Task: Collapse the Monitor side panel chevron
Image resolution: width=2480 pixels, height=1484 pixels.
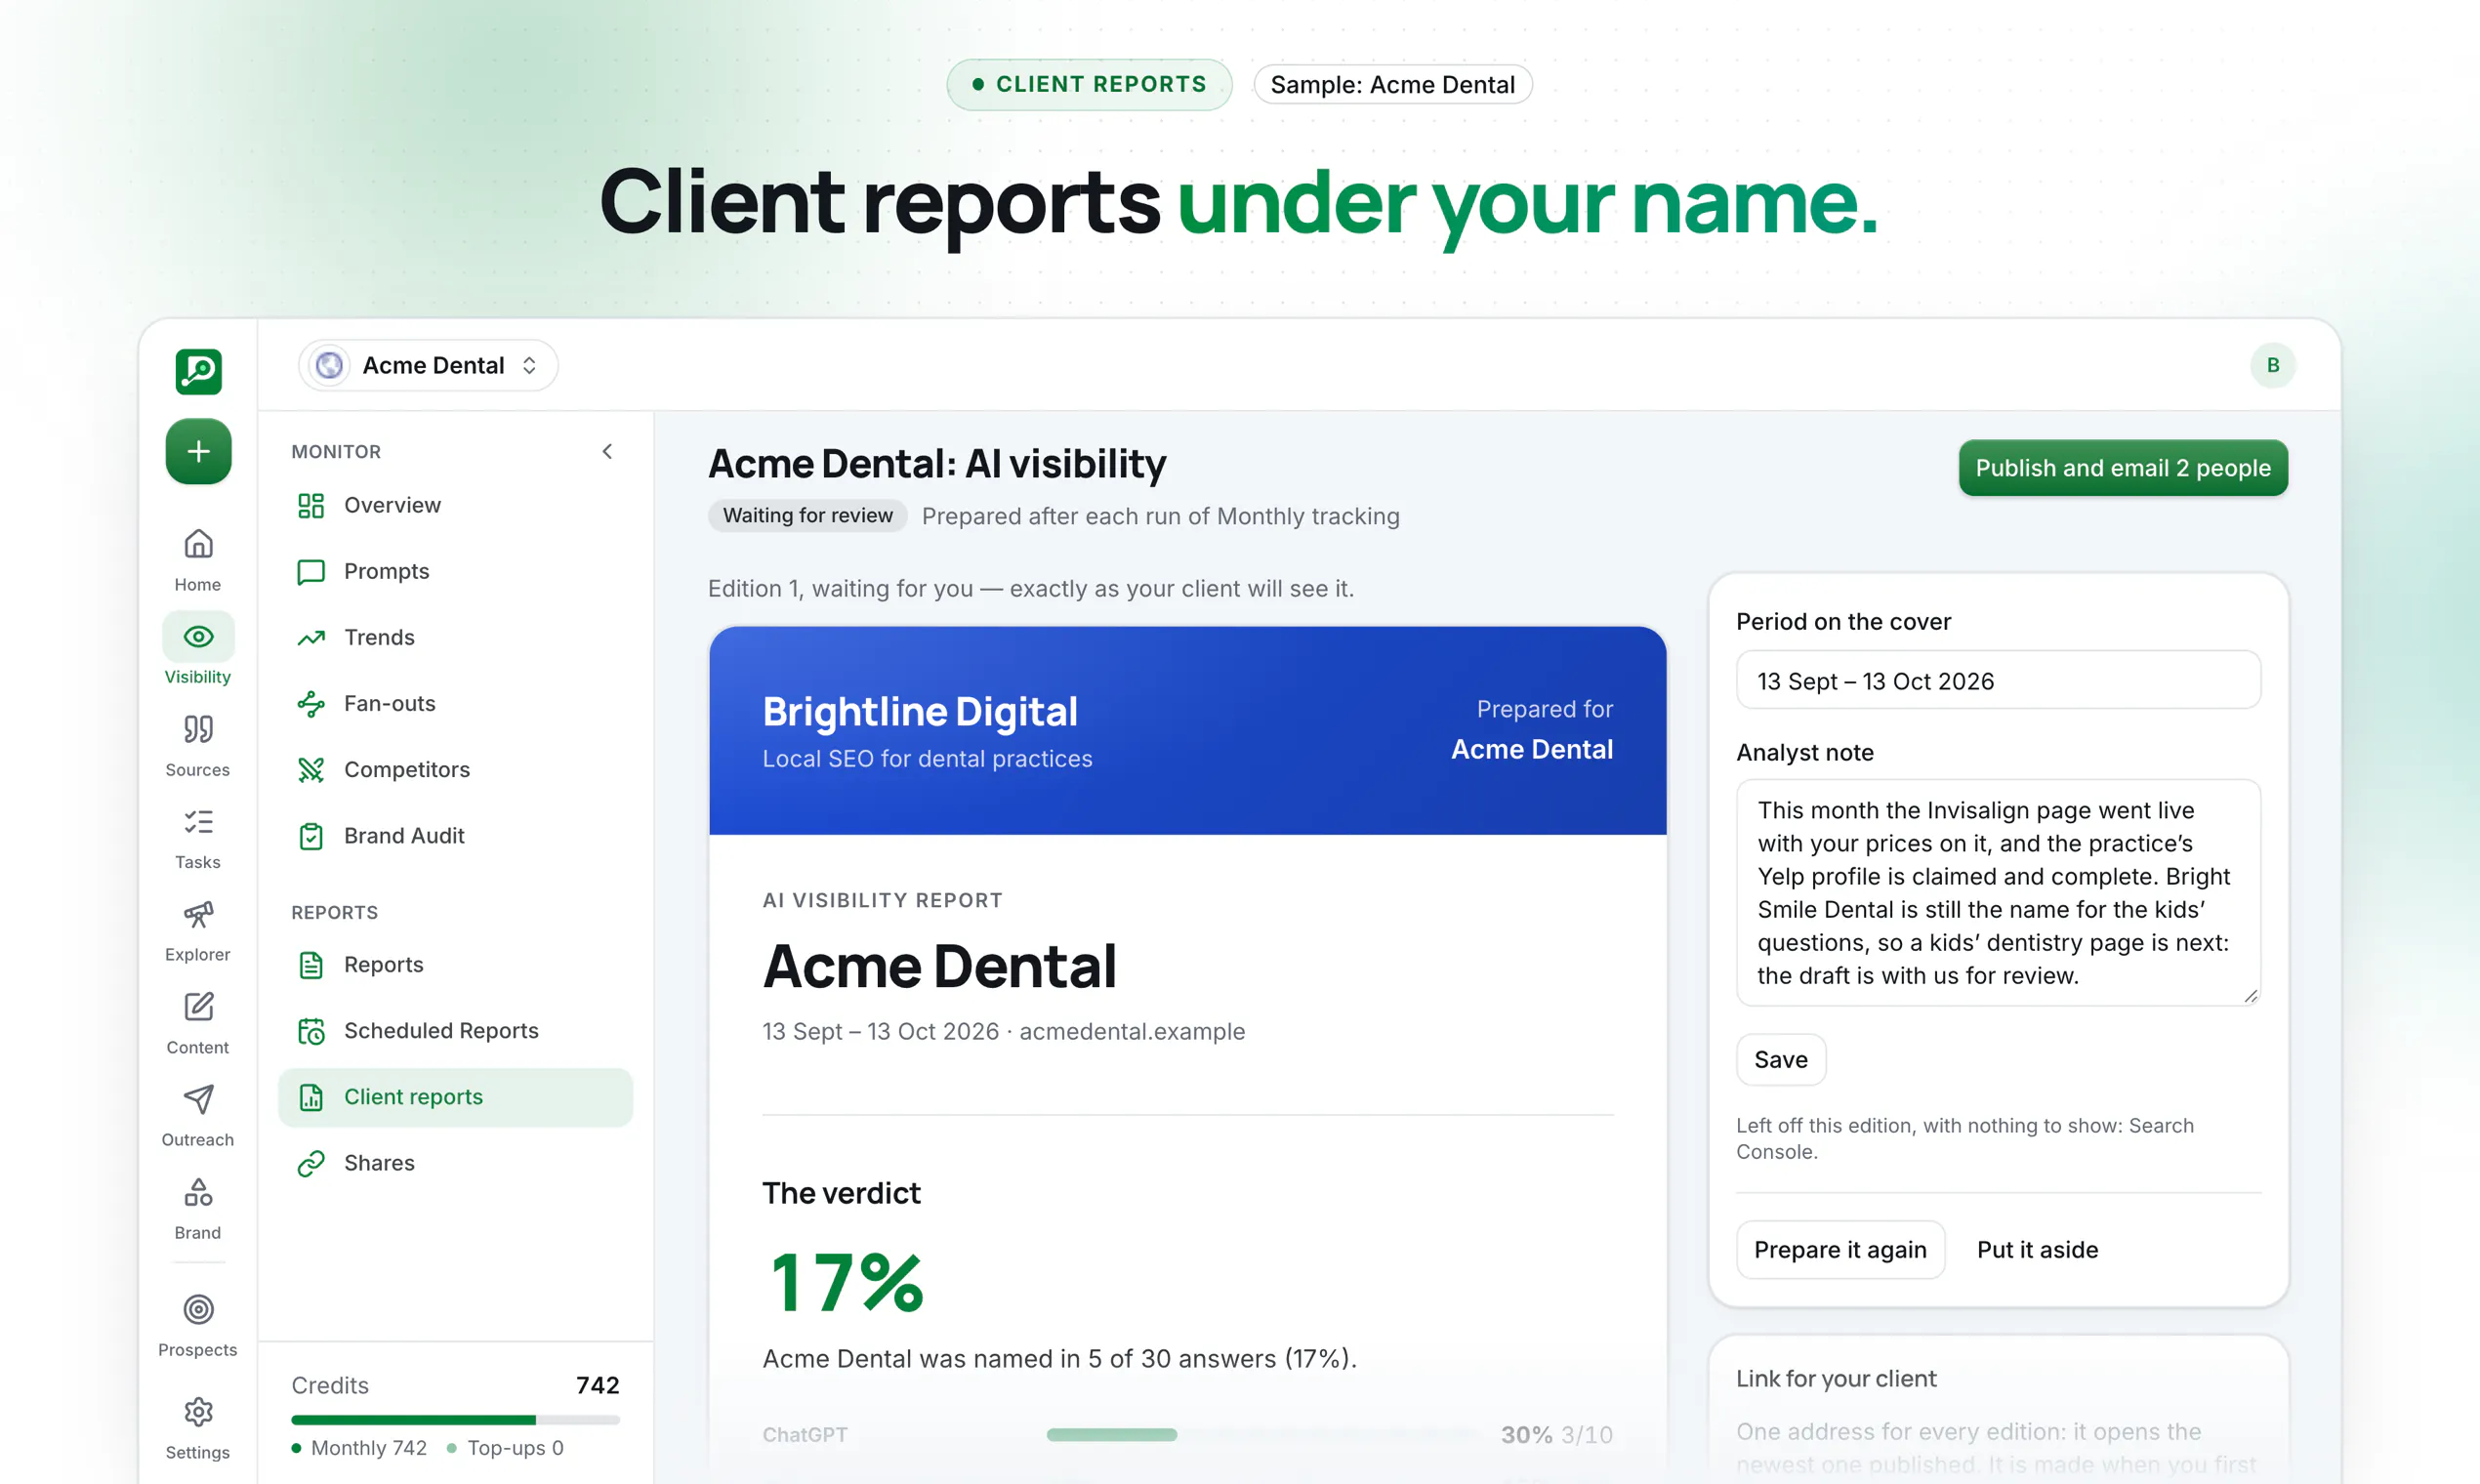Action: point(607,451)
